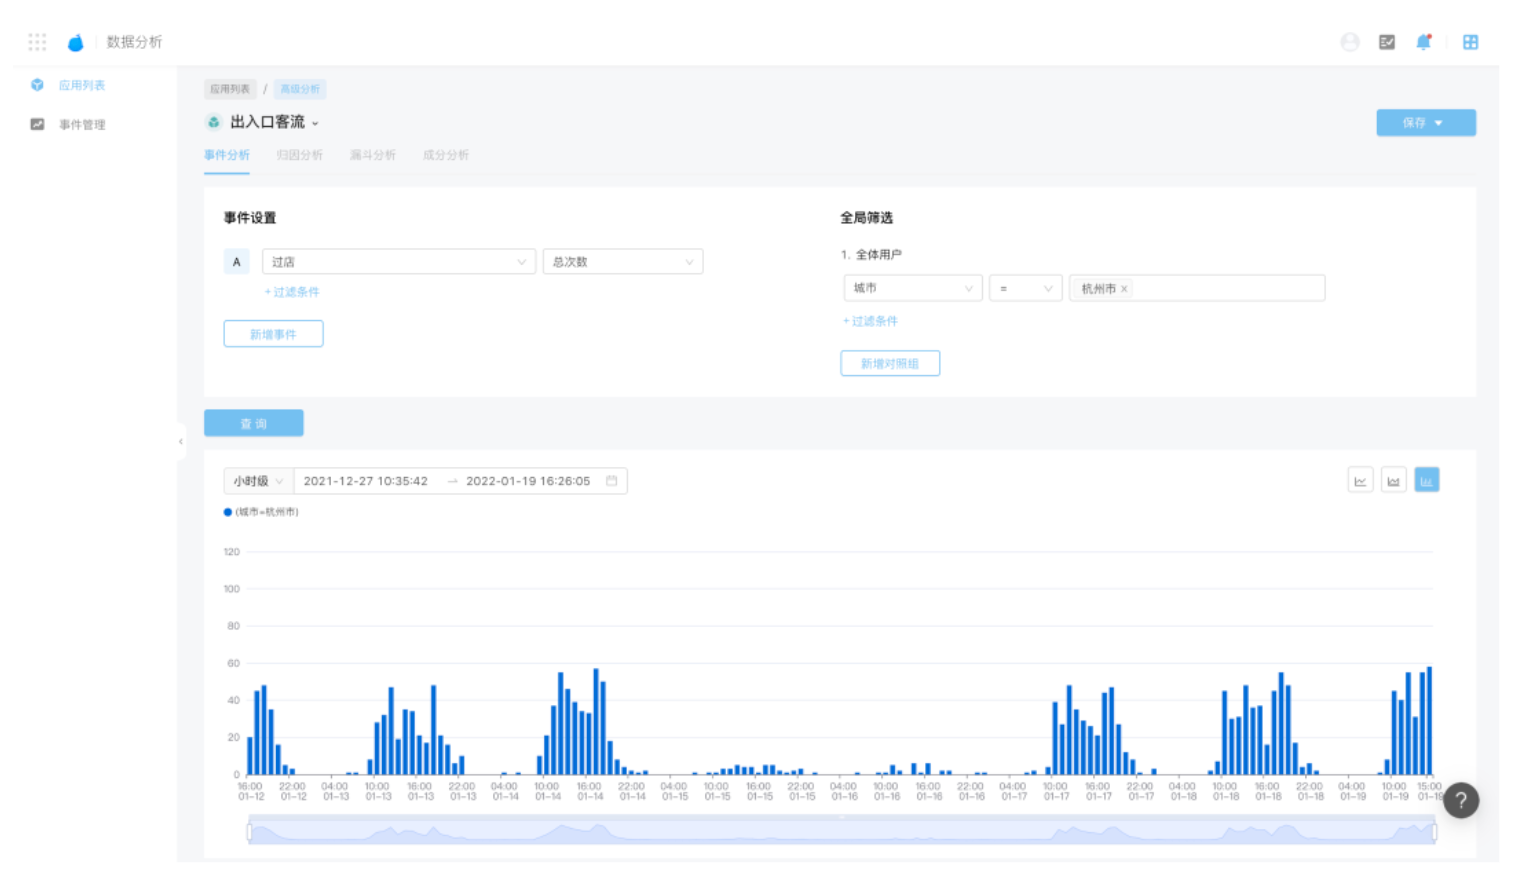Image resolution: width=1520 pixels, height=880 pixels.
Task: Open the 小时级 granularity dropdown
Action: (x=258, y=481)
